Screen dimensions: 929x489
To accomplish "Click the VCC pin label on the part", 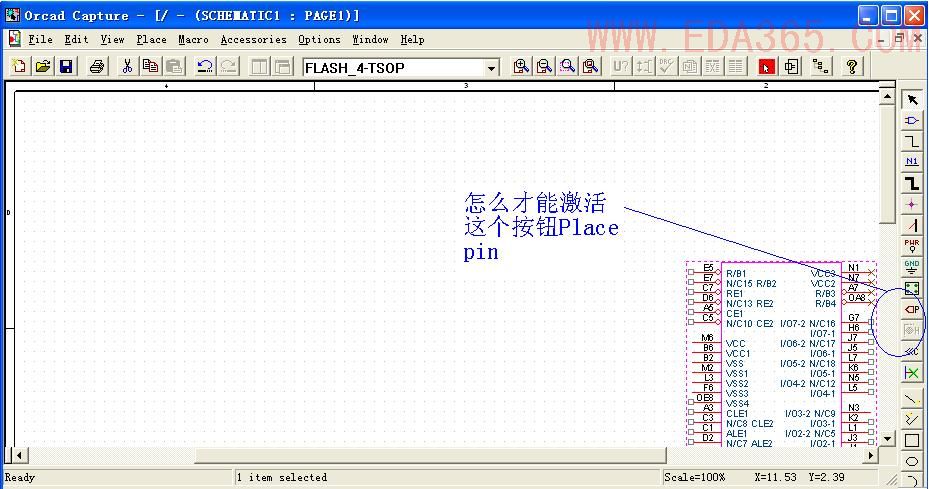I will tap(735, 344).
